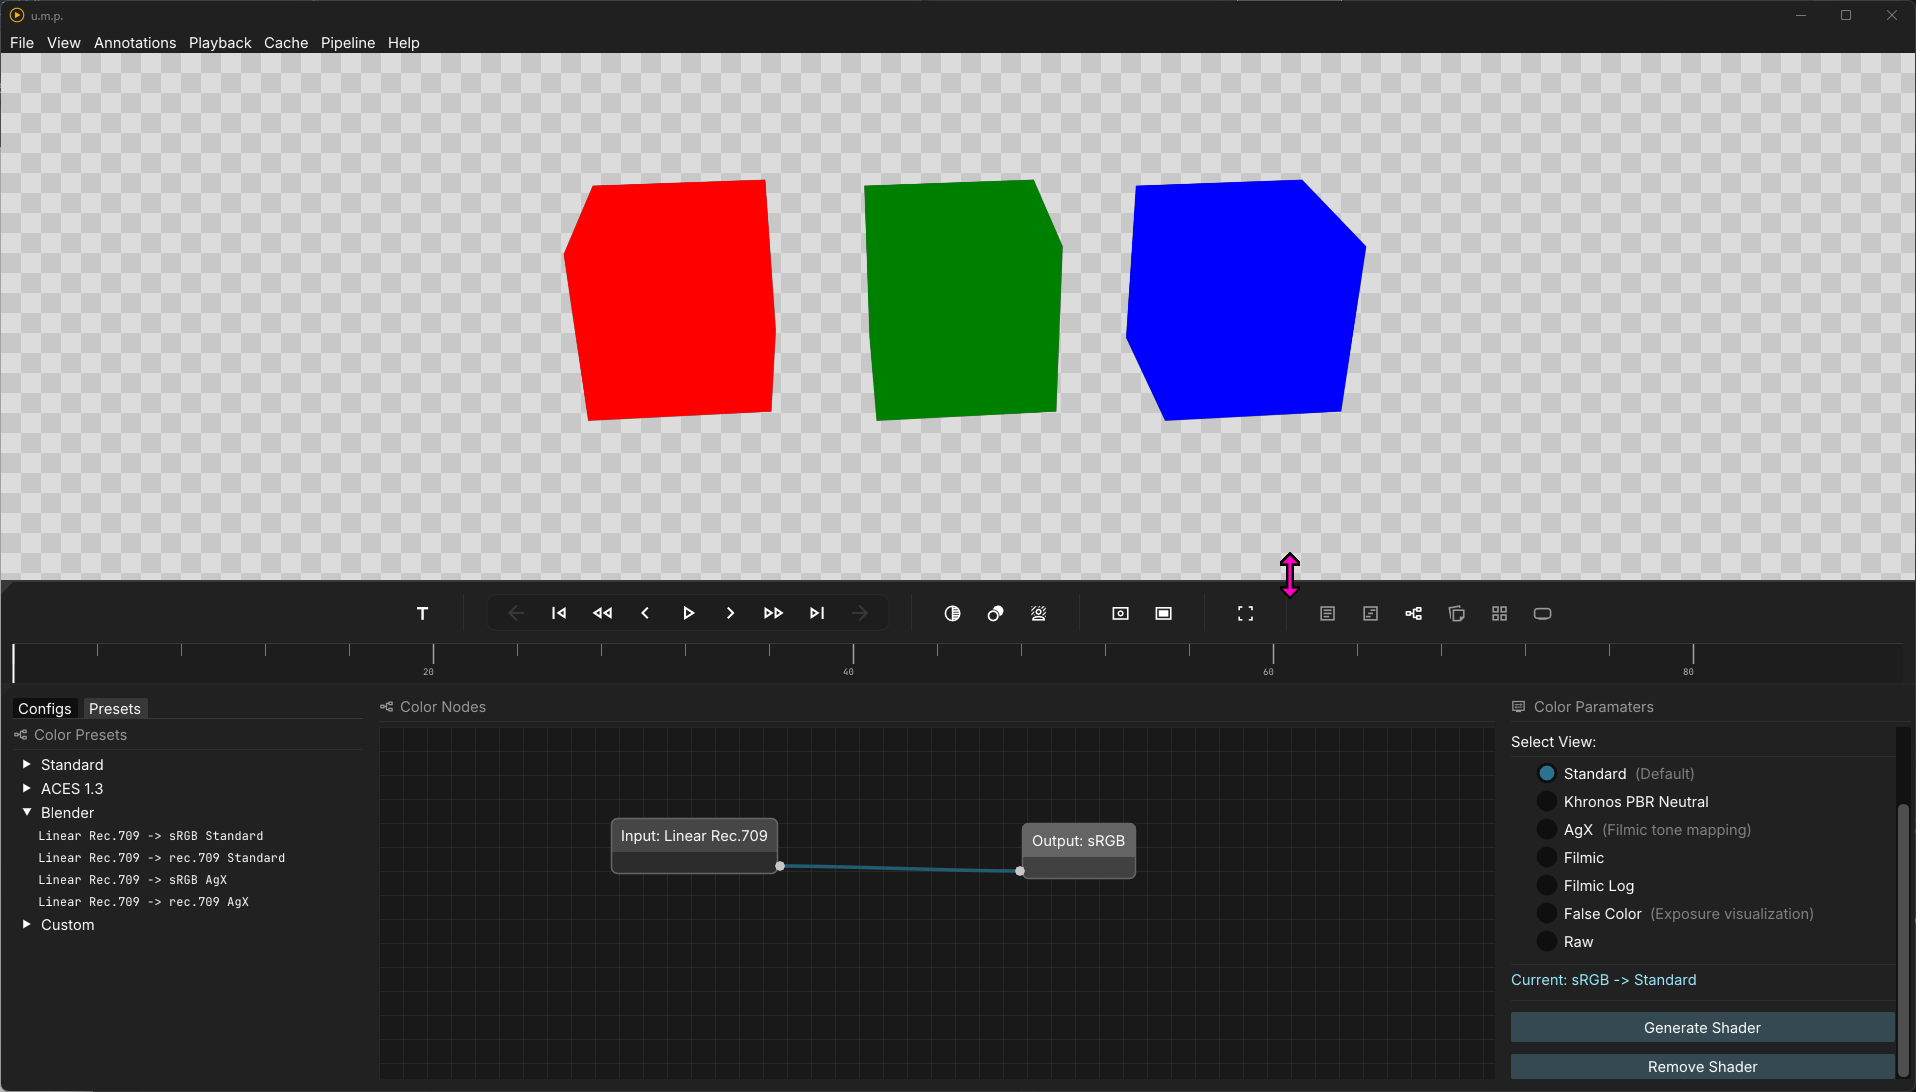Click the half-circle contrast icon
Image resolution: width=1916 pixels, height=1092 pixels.
pos(952,613)
